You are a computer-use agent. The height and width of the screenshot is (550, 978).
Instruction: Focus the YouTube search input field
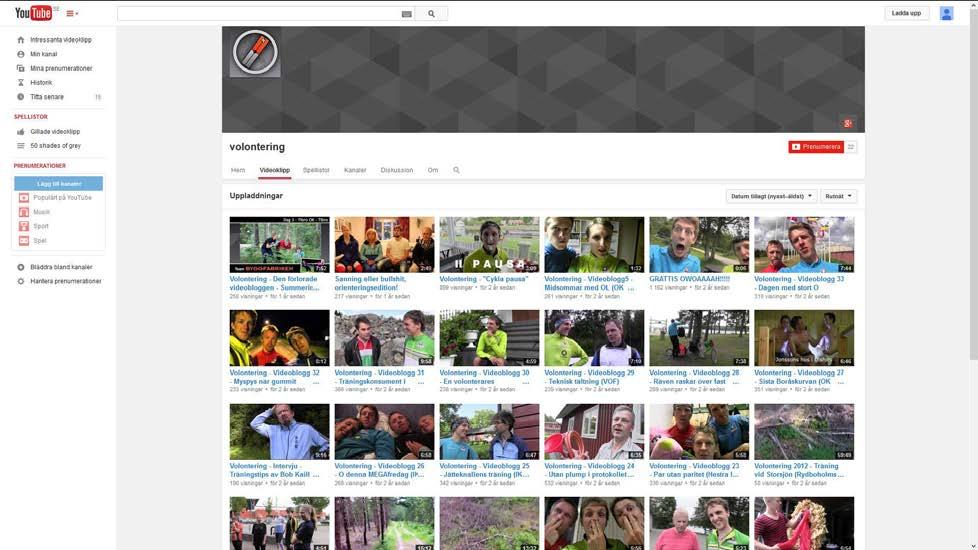[x=258, y=14]
